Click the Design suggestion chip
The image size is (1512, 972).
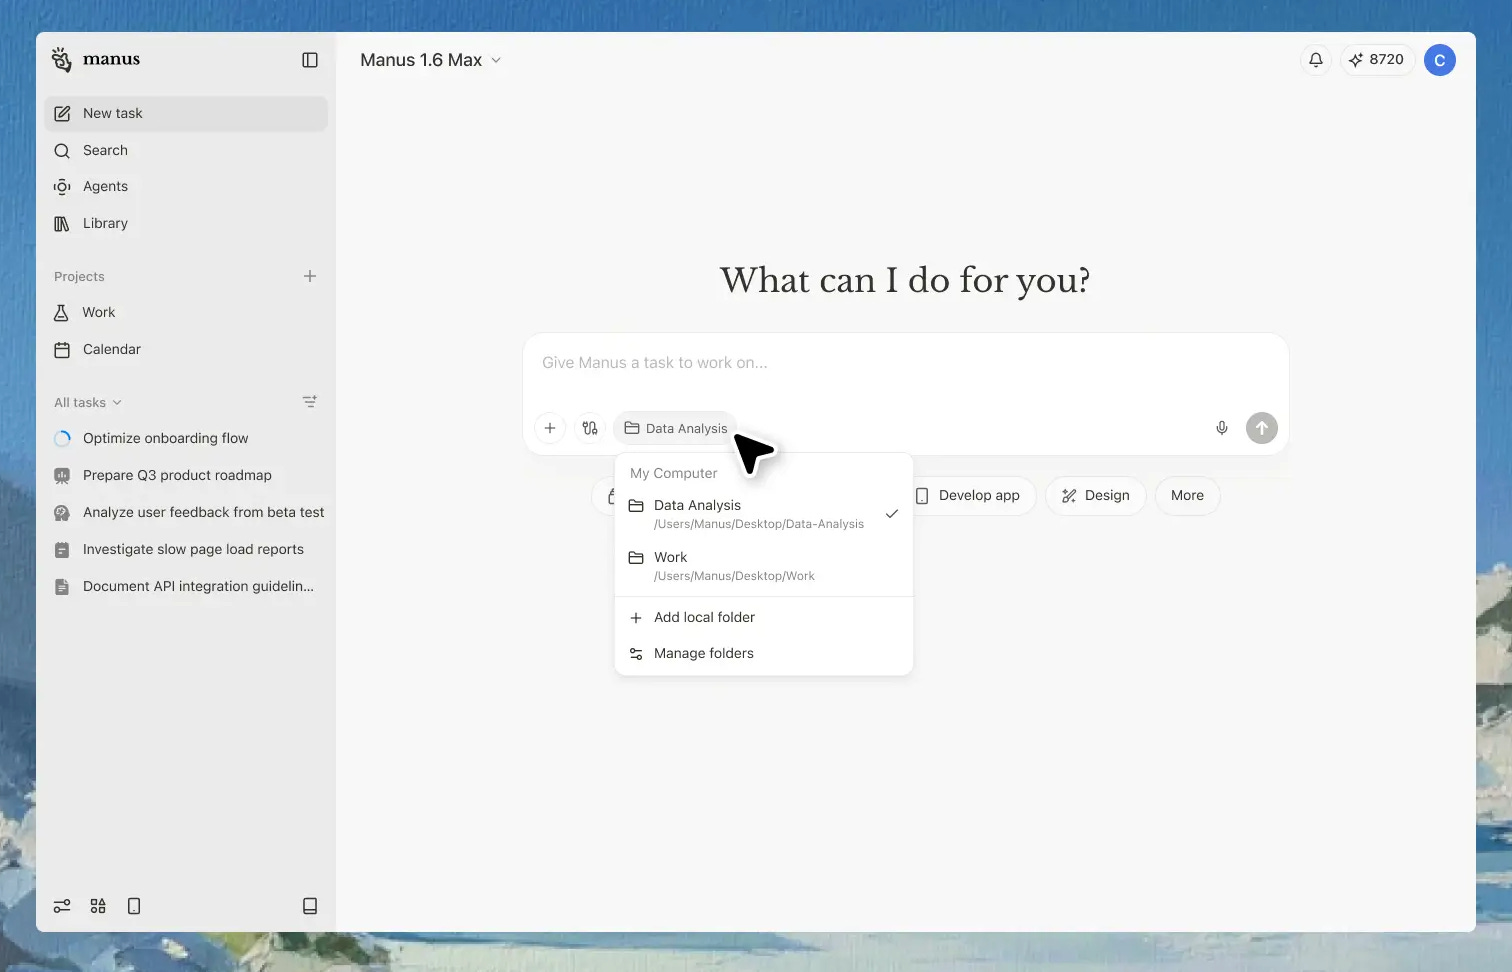(x=1096, y=496)
